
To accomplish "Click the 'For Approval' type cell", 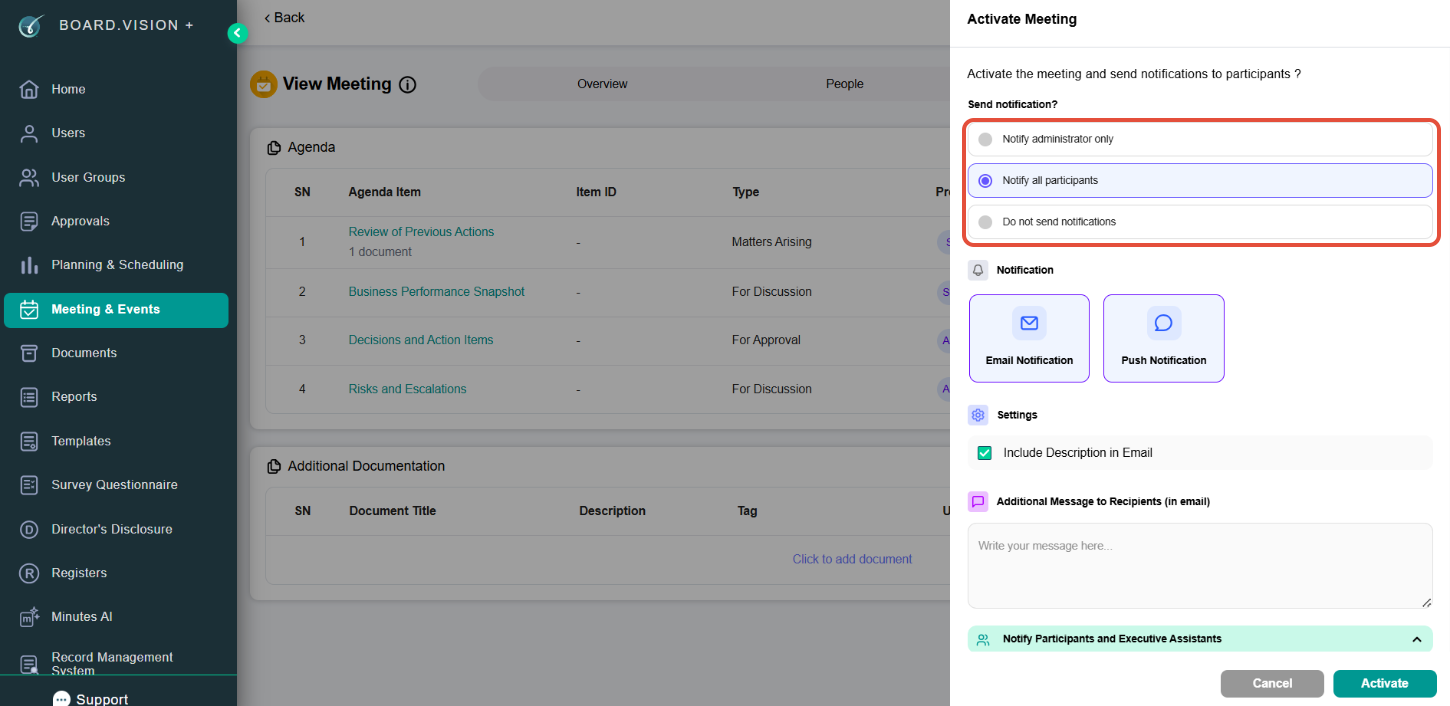I will [x=766, y=340].
